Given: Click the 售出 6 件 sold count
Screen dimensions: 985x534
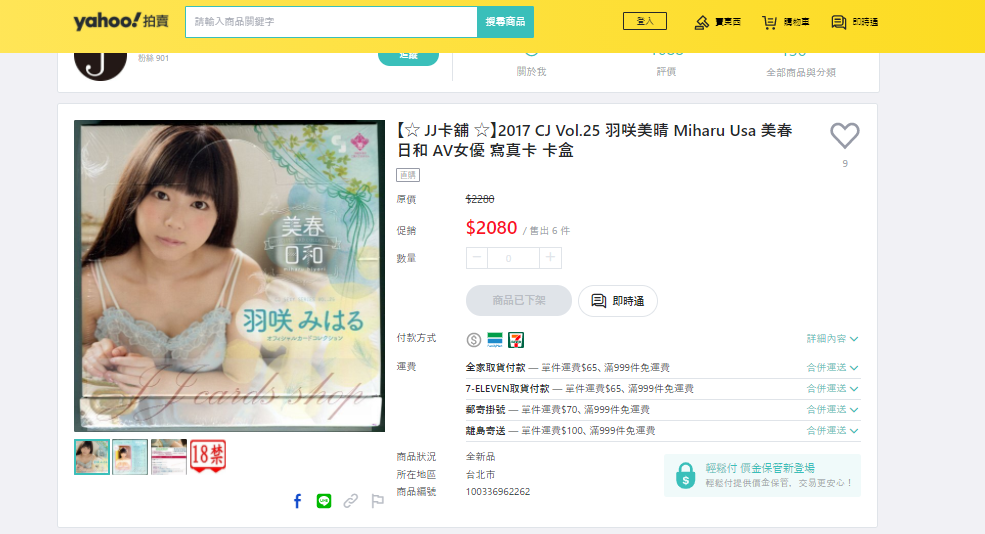Looking at the screenshot, I should pyautogui.click(x=550, y=231).
